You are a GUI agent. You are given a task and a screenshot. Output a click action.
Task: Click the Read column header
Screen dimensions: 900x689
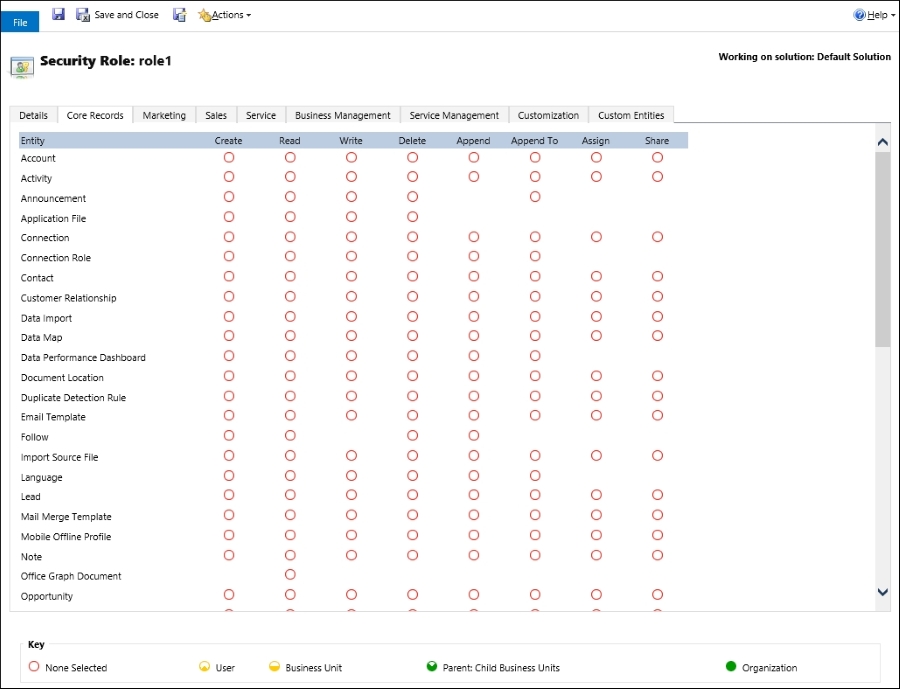pos(290,141)
